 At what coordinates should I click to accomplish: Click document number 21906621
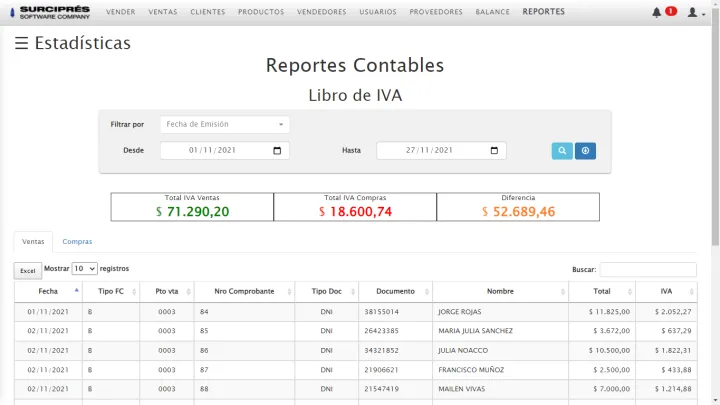pyautogui.click(x=382, y=370)
